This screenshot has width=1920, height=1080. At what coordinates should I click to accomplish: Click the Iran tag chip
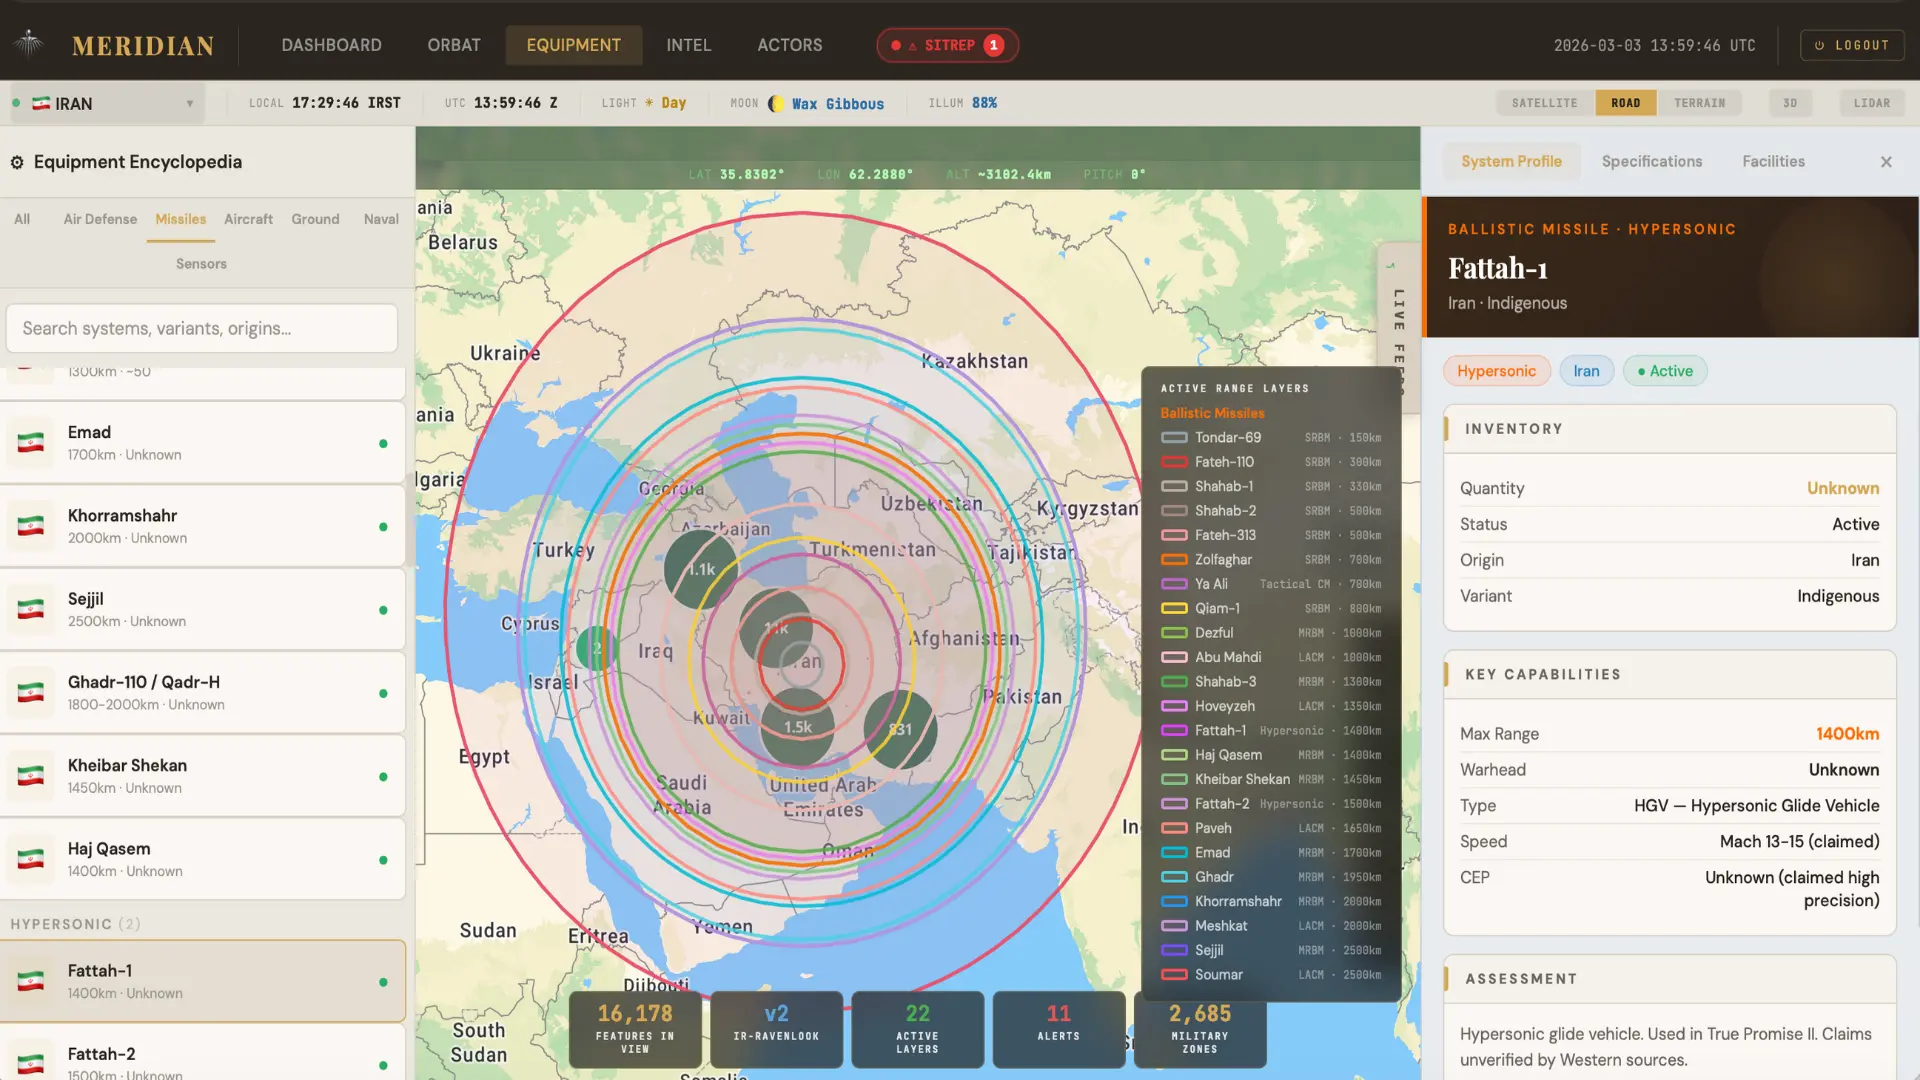1586,371
